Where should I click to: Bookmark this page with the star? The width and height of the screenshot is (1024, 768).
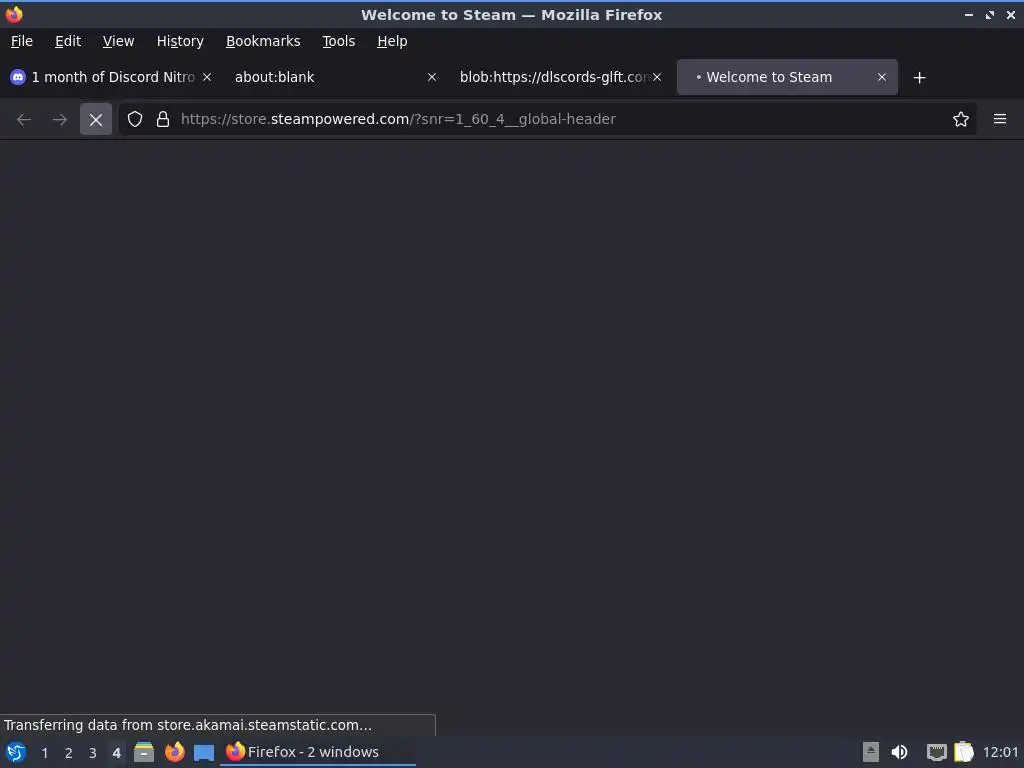[x=961, y=119]
